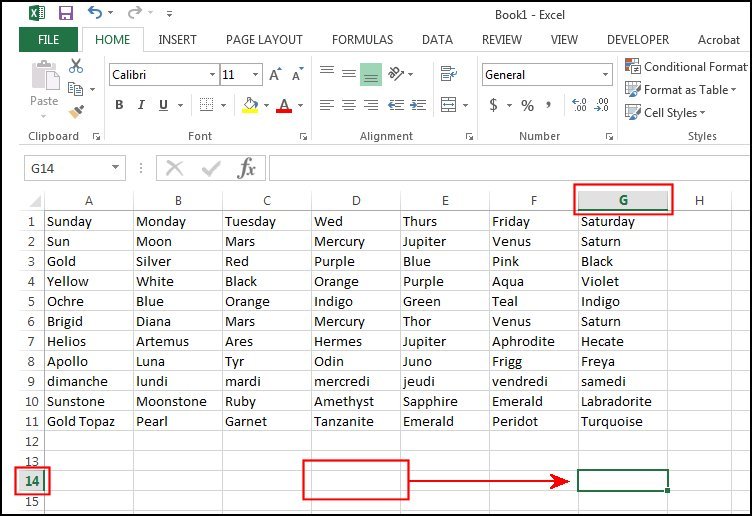Switch to the REVIEW tab
Viewport: 752px width, 516px height.
coord(502,40)
